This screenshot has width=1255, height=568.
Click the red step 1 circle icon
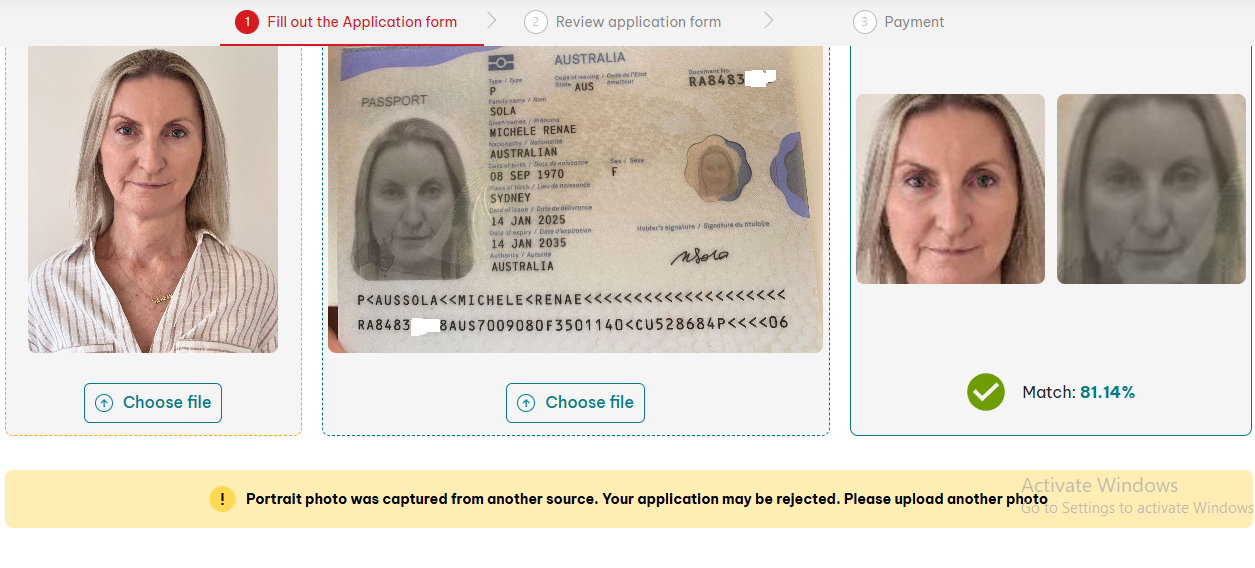click(x=247, y=22)
